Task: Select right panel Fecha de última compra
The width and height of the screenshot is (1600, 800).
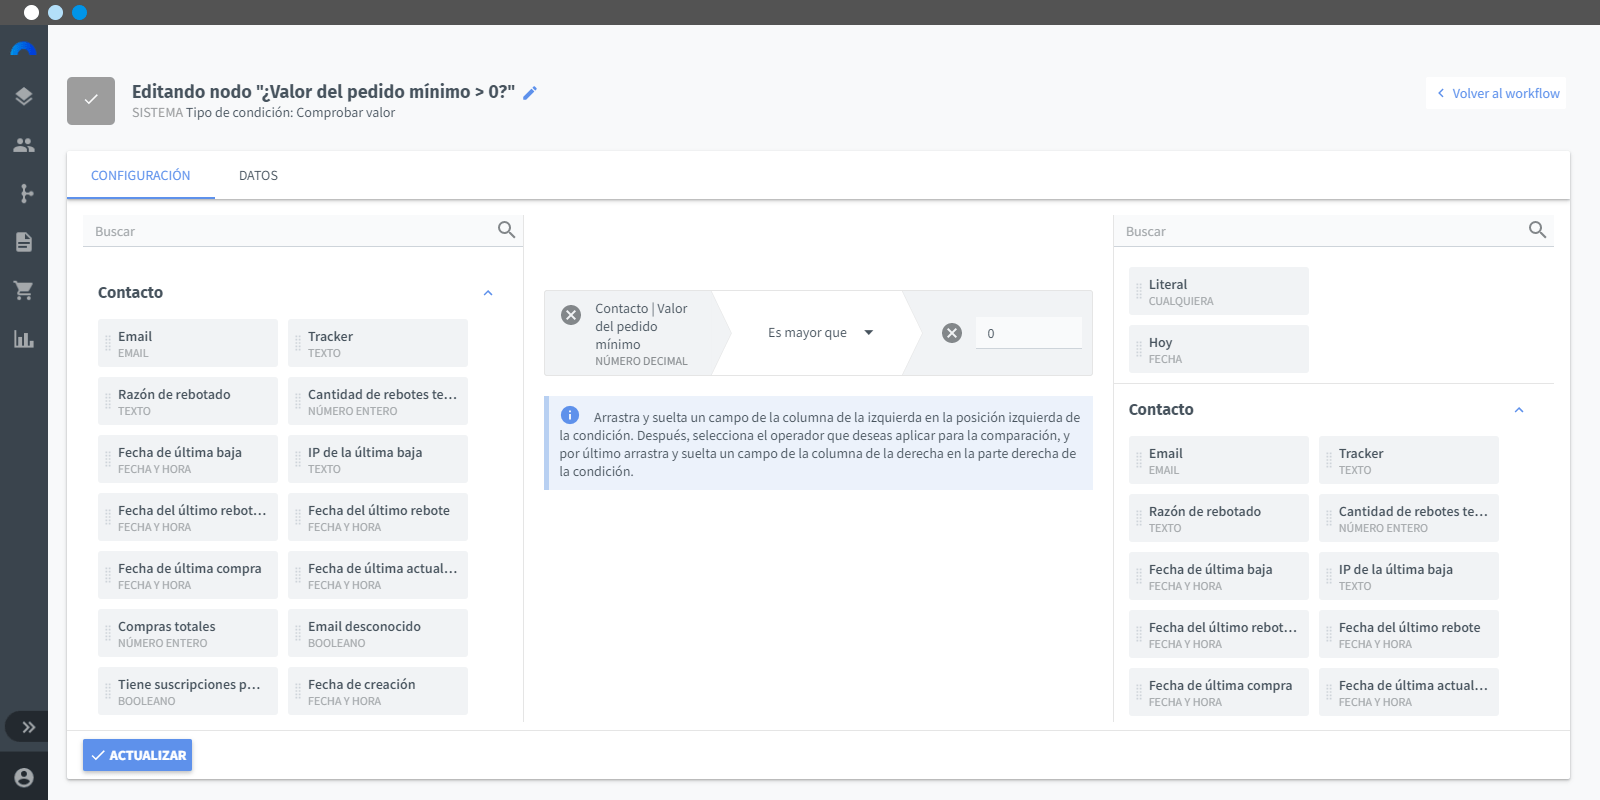Action: pyautogui.click(x=1219, y=692)
